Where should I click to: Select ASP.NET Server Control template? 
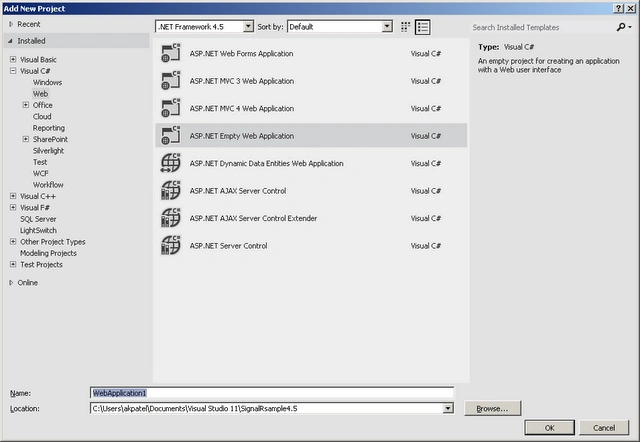tap(311, 245)
